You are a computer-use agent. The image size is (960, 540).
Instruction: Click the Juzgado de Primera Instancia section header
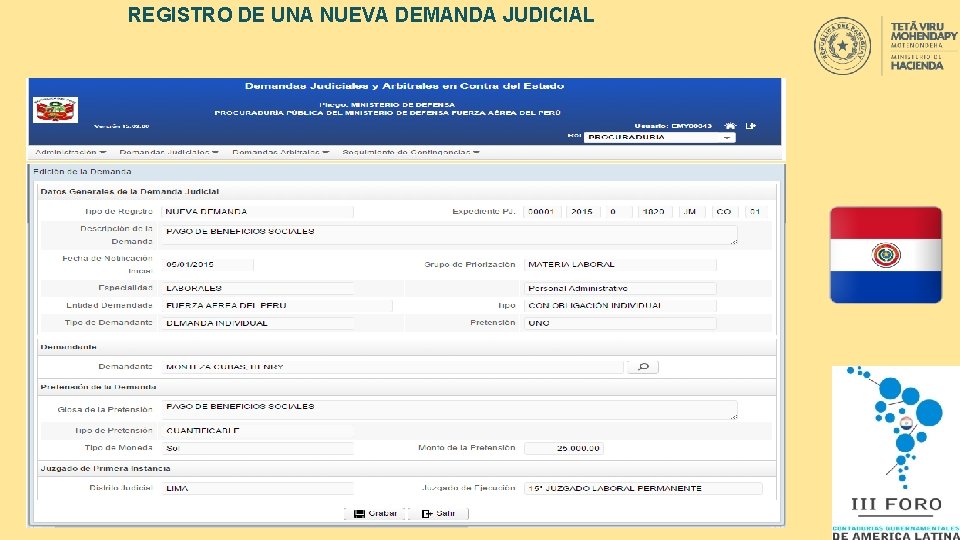pyautogui.click(x=105, y=468)
